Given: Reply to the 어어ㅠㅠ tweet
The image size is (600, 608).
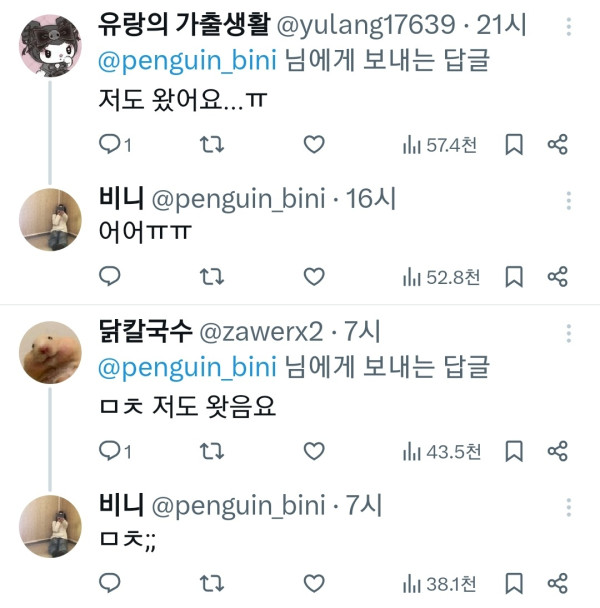Looking at the screenshot, I should point(111,276).
